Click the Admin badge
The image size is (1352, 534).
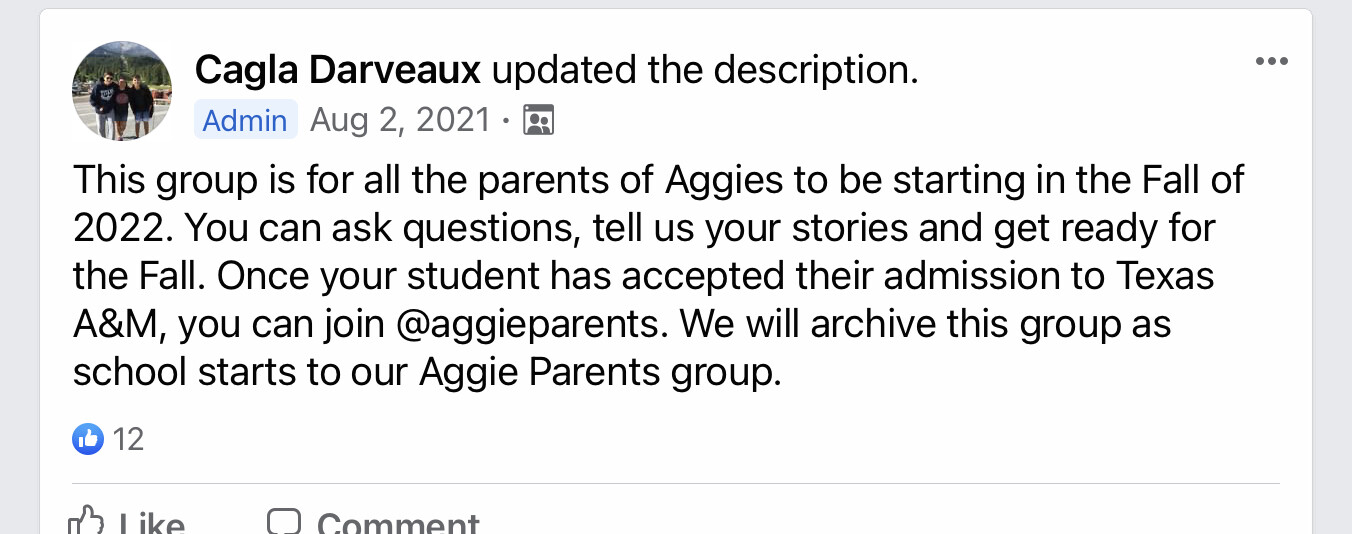(x=245, y=120)
